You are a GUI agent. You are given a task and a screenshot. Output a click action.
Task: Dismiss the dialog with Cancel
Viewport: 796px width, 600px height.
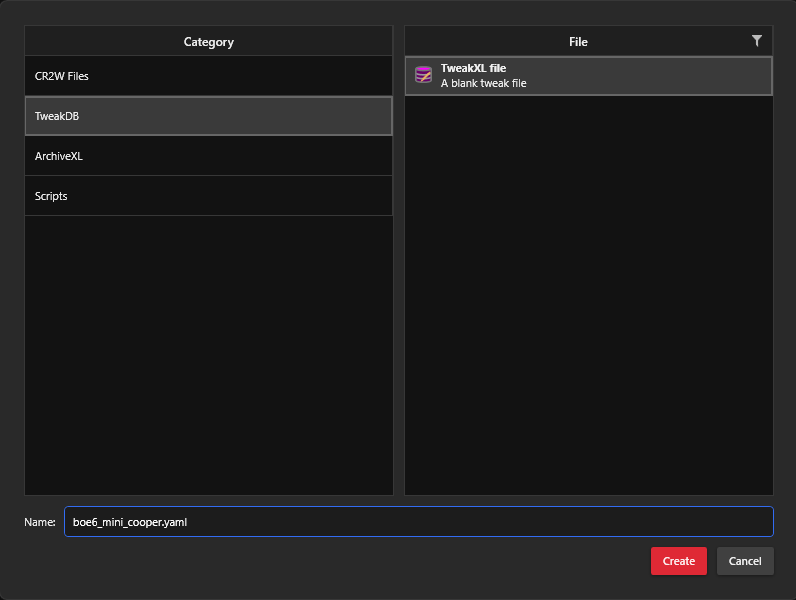[x=745, y=561]
